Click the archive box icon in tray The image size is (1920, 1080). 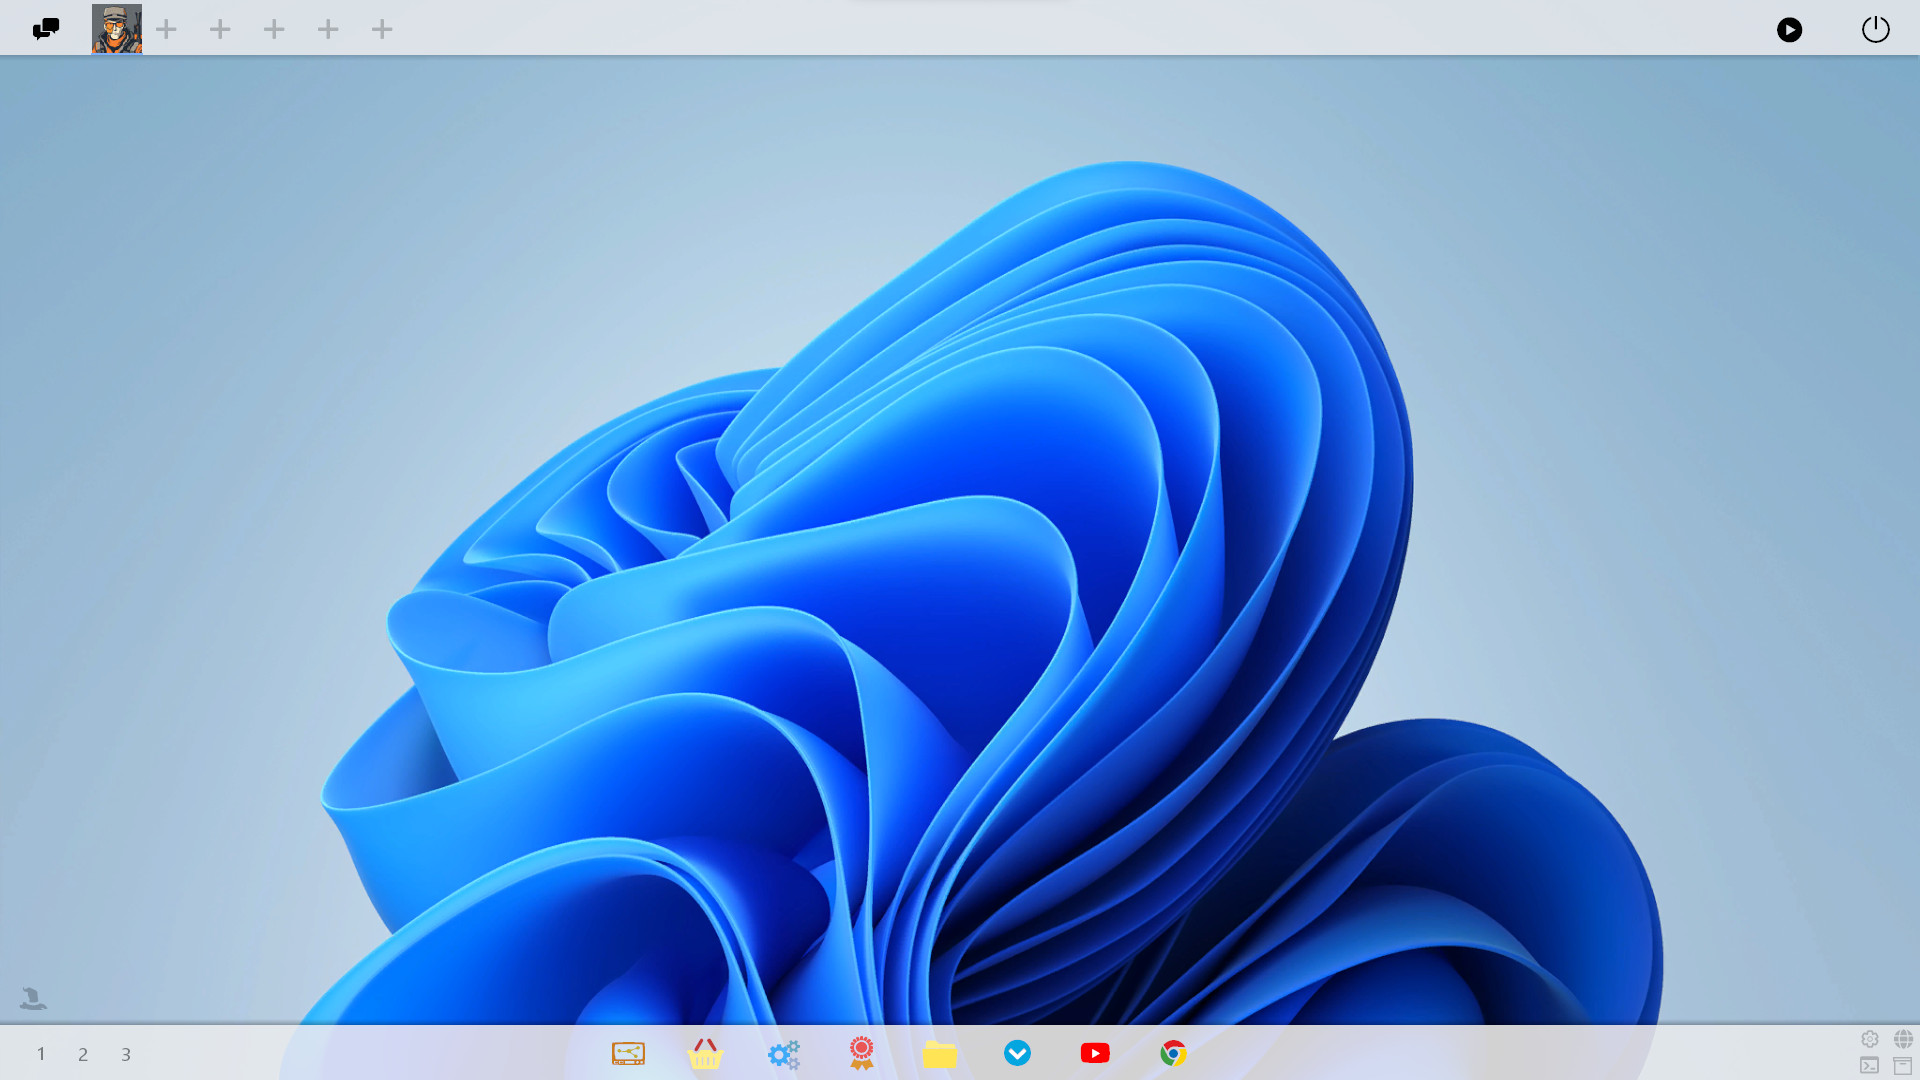[x=1903, y=1066]
